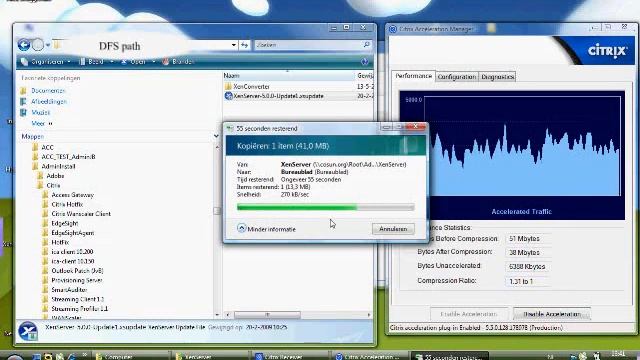The height and width of the screenshot is (360, 640).
Task: Refresh the folder with the address bar refresh icon
Action: point(244,45)
